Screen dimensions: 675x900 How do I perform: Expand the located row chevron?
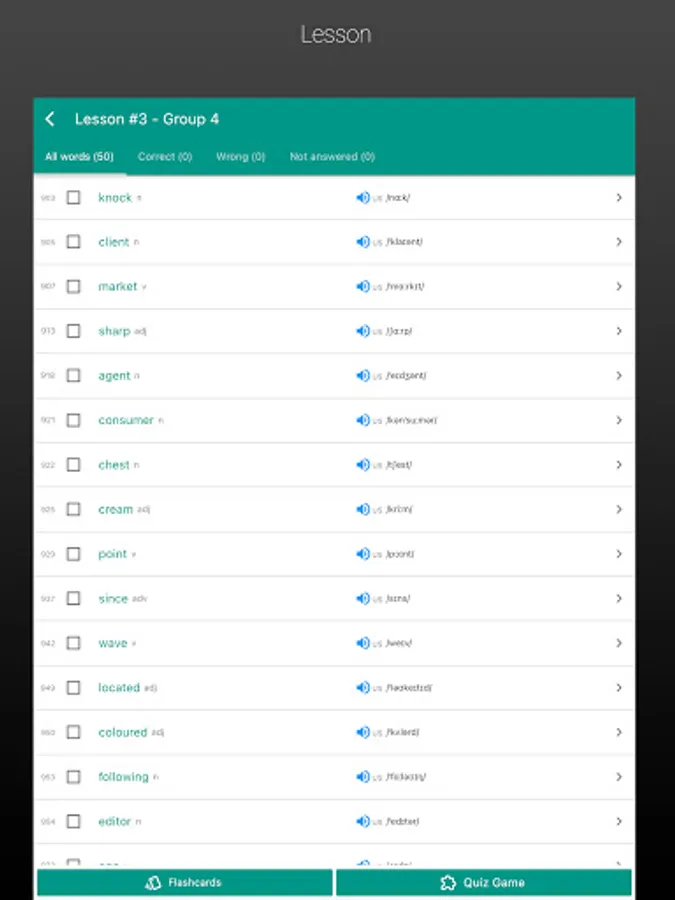pyautogui.click(x=619, y=688)
